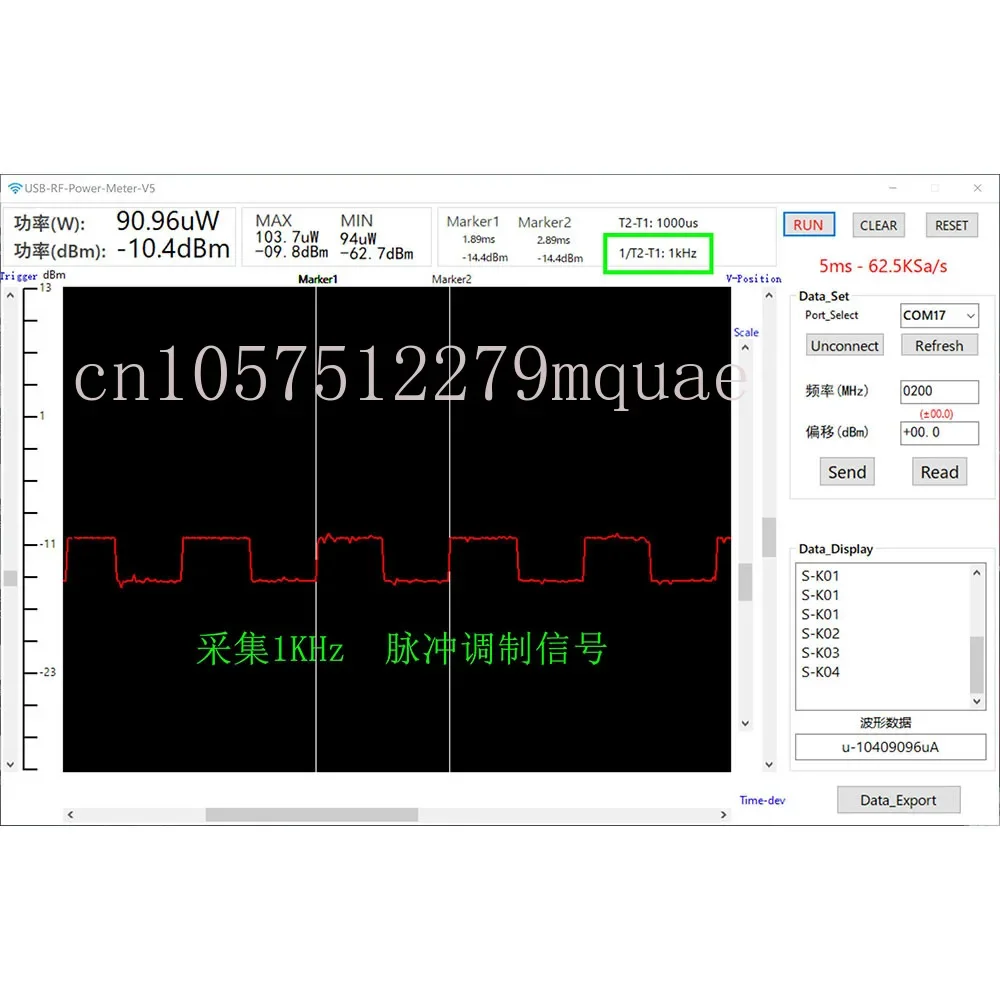This screenshot has height=1000, width=1000.
Task: Click the RUN button
Action: click(x=809, y=225)
